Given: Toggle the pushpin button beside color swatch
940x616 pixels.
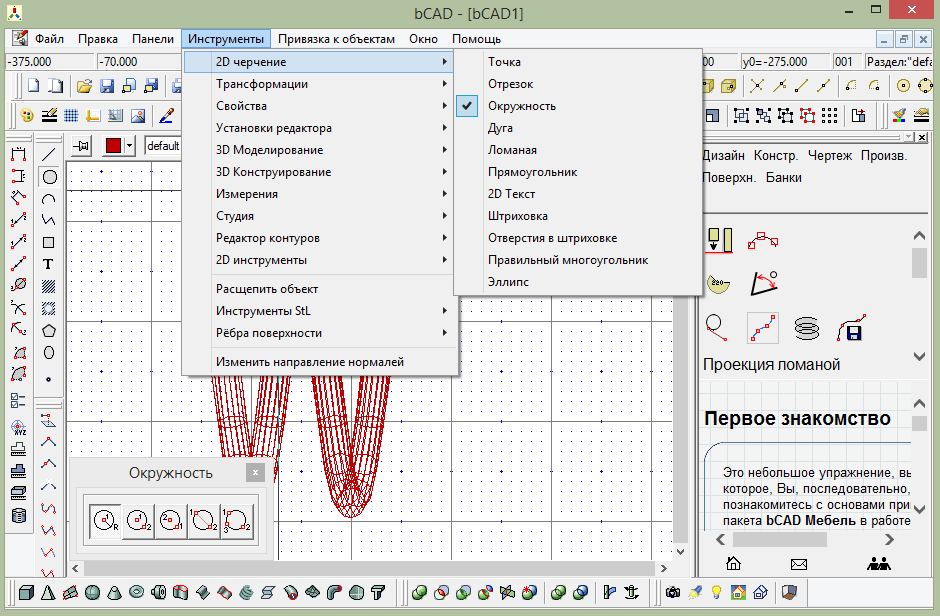Looking at the screenshot, I should click(82, 146).
